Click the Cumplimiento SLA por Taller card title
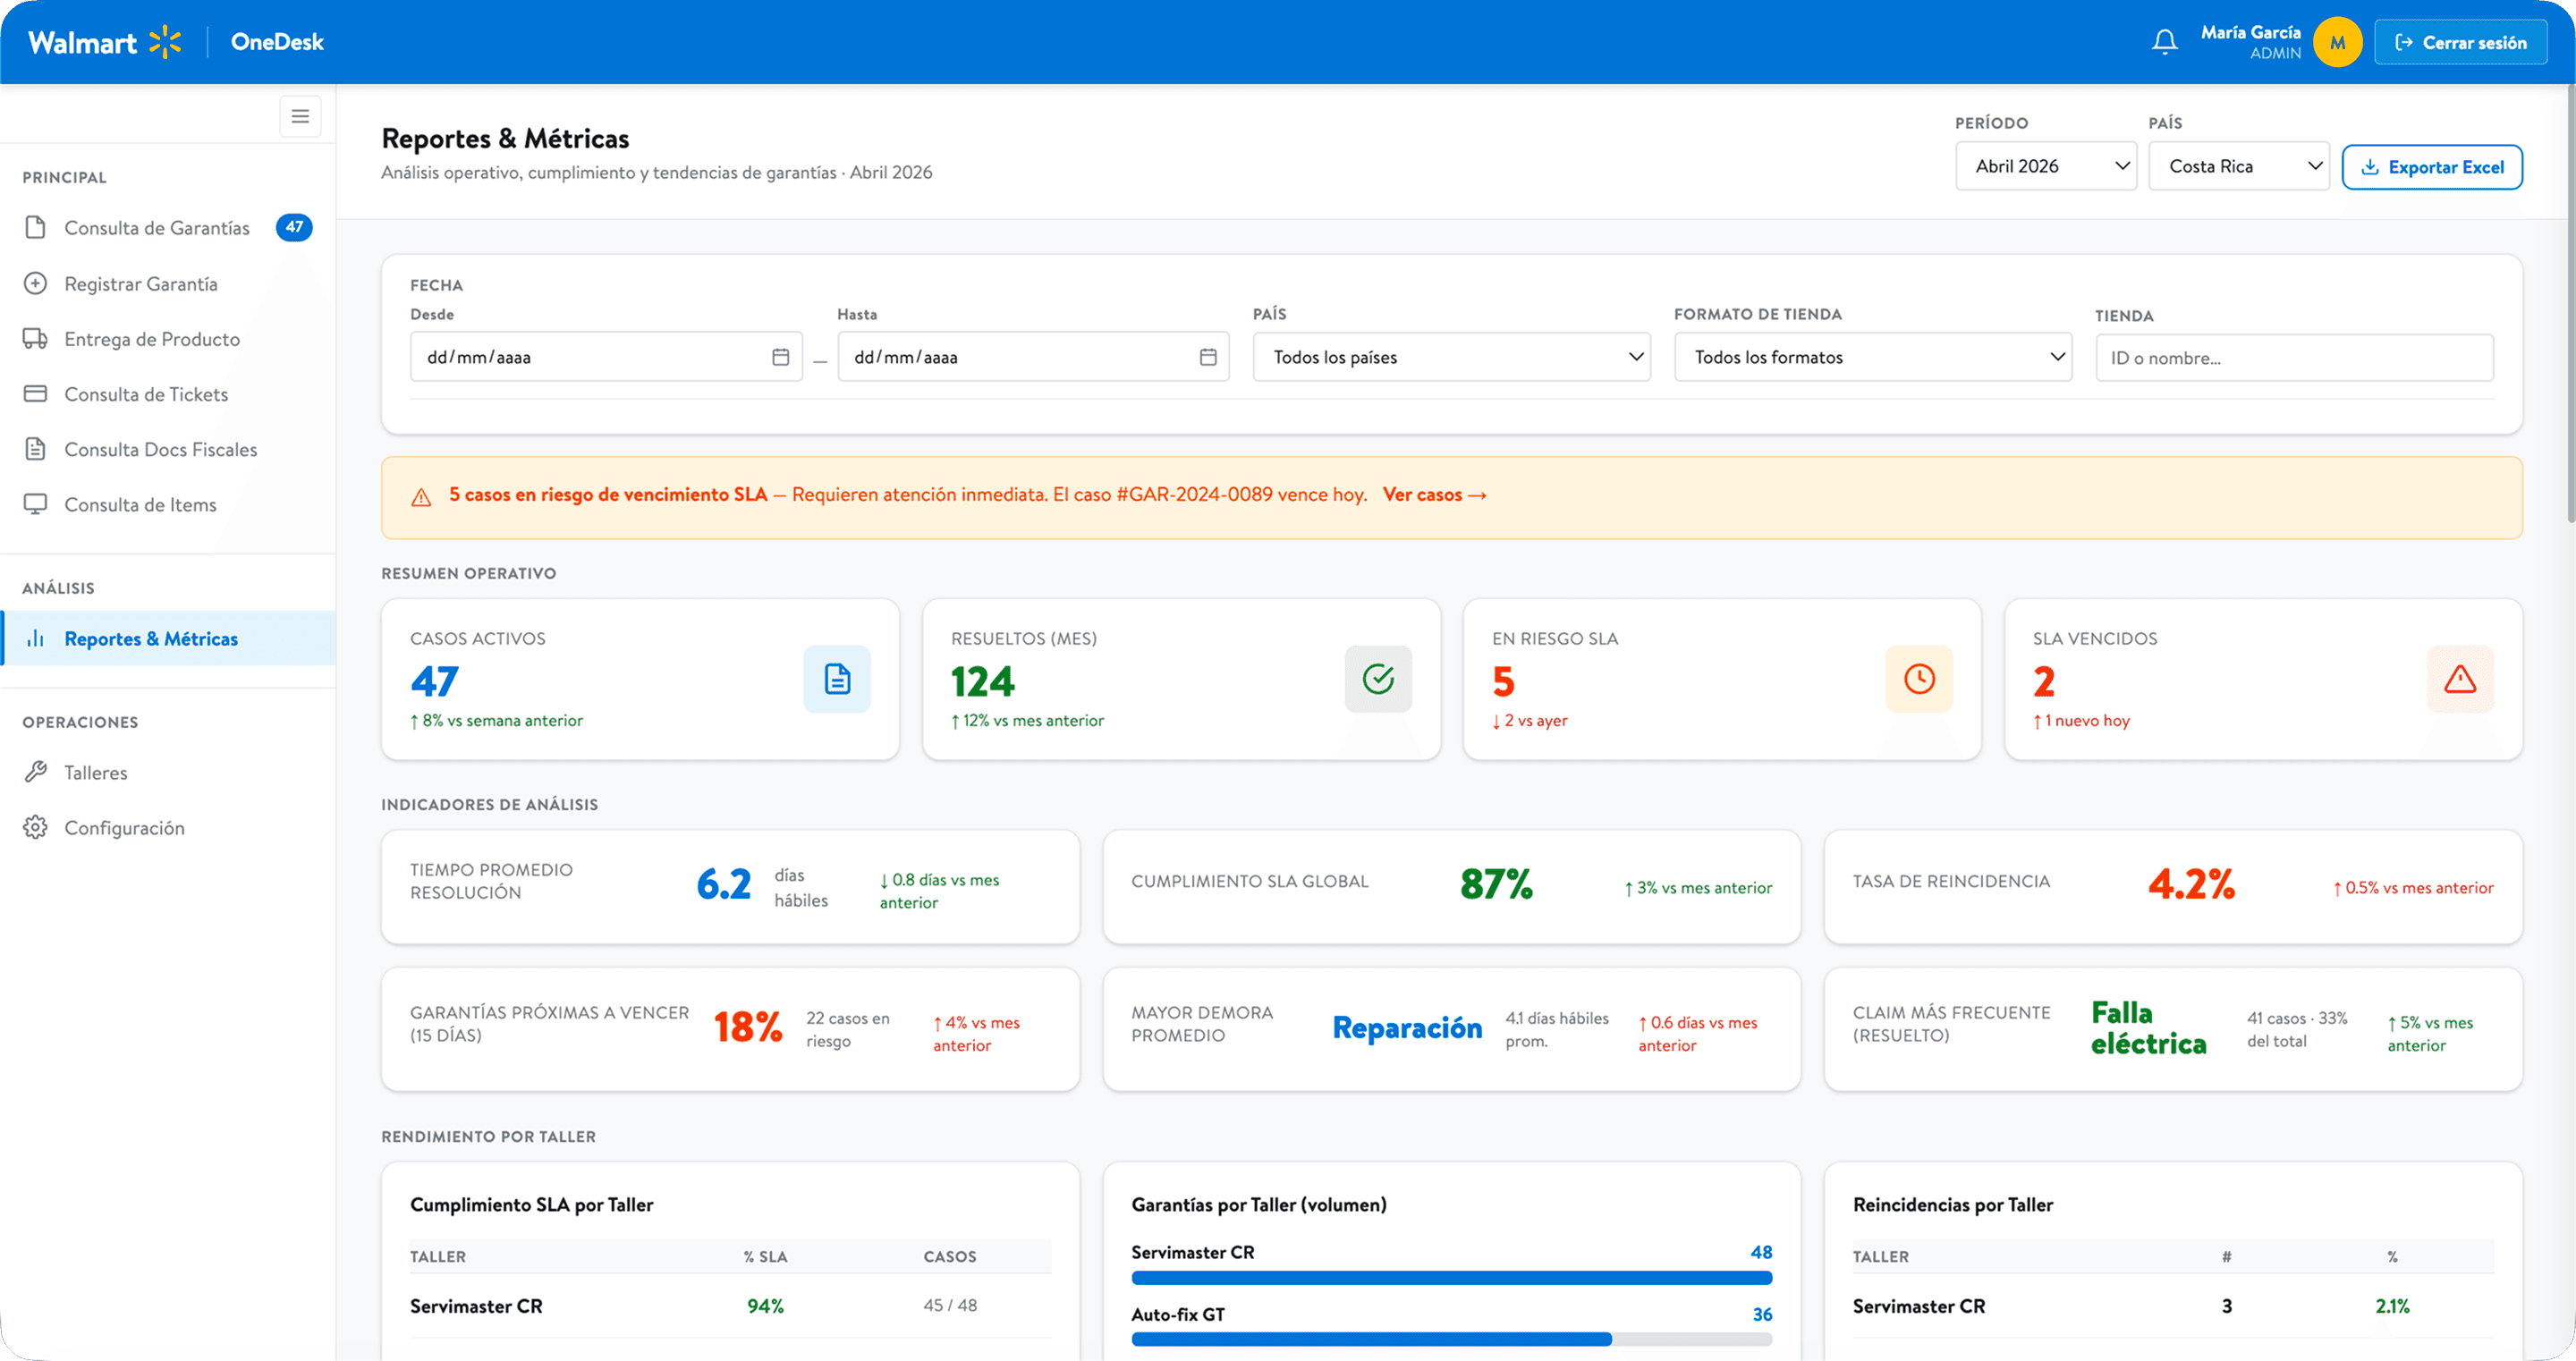The image size is (2576, 1361). (x=531, y=1204)
